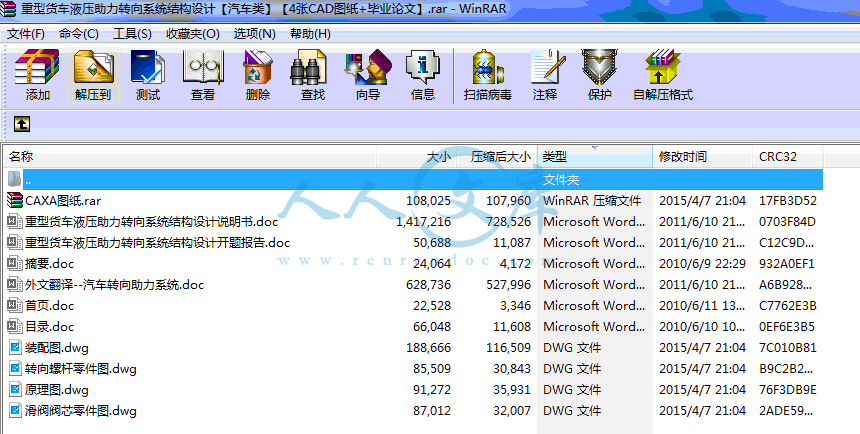Open the 收藏夹(O) menu
860x434 pixels.
click(x=193, y=34)
